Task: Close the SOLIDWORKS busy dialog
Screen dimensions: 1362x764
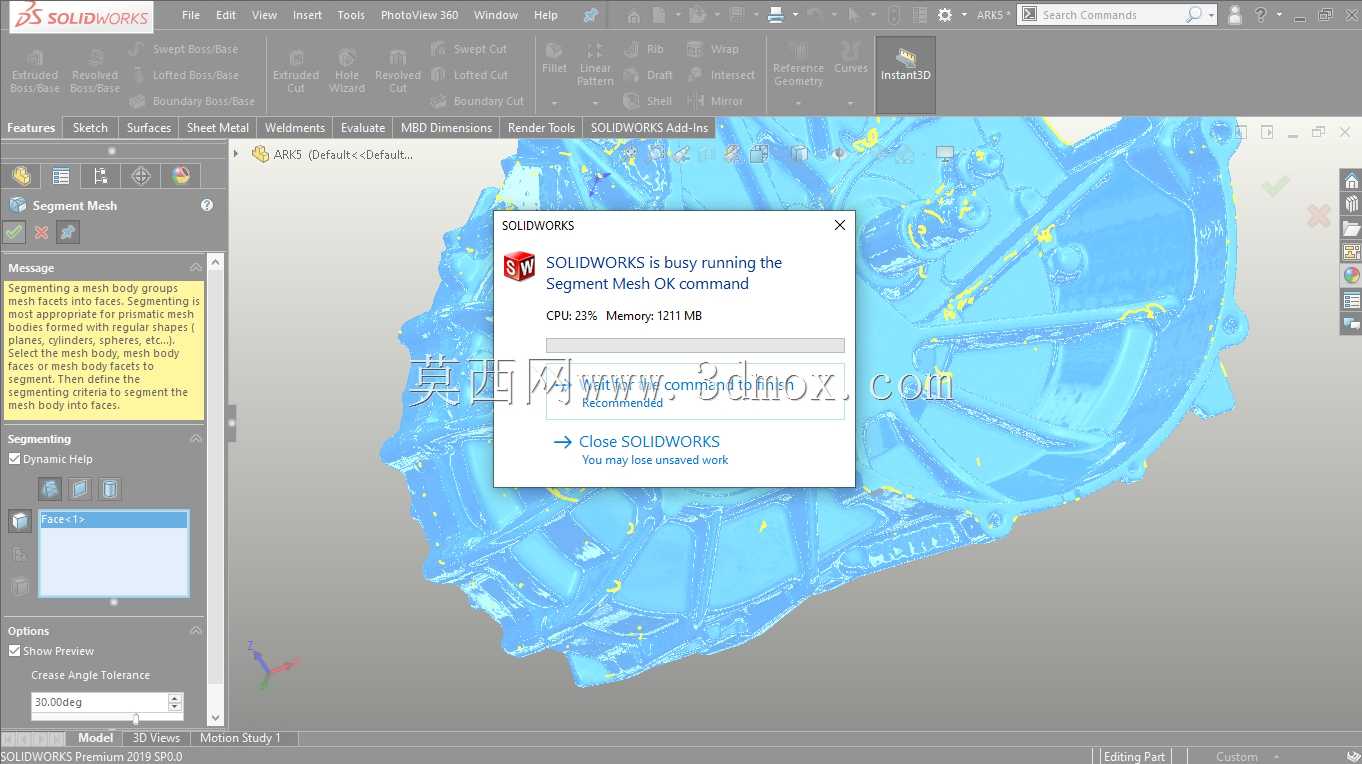Action: (840, 225)
